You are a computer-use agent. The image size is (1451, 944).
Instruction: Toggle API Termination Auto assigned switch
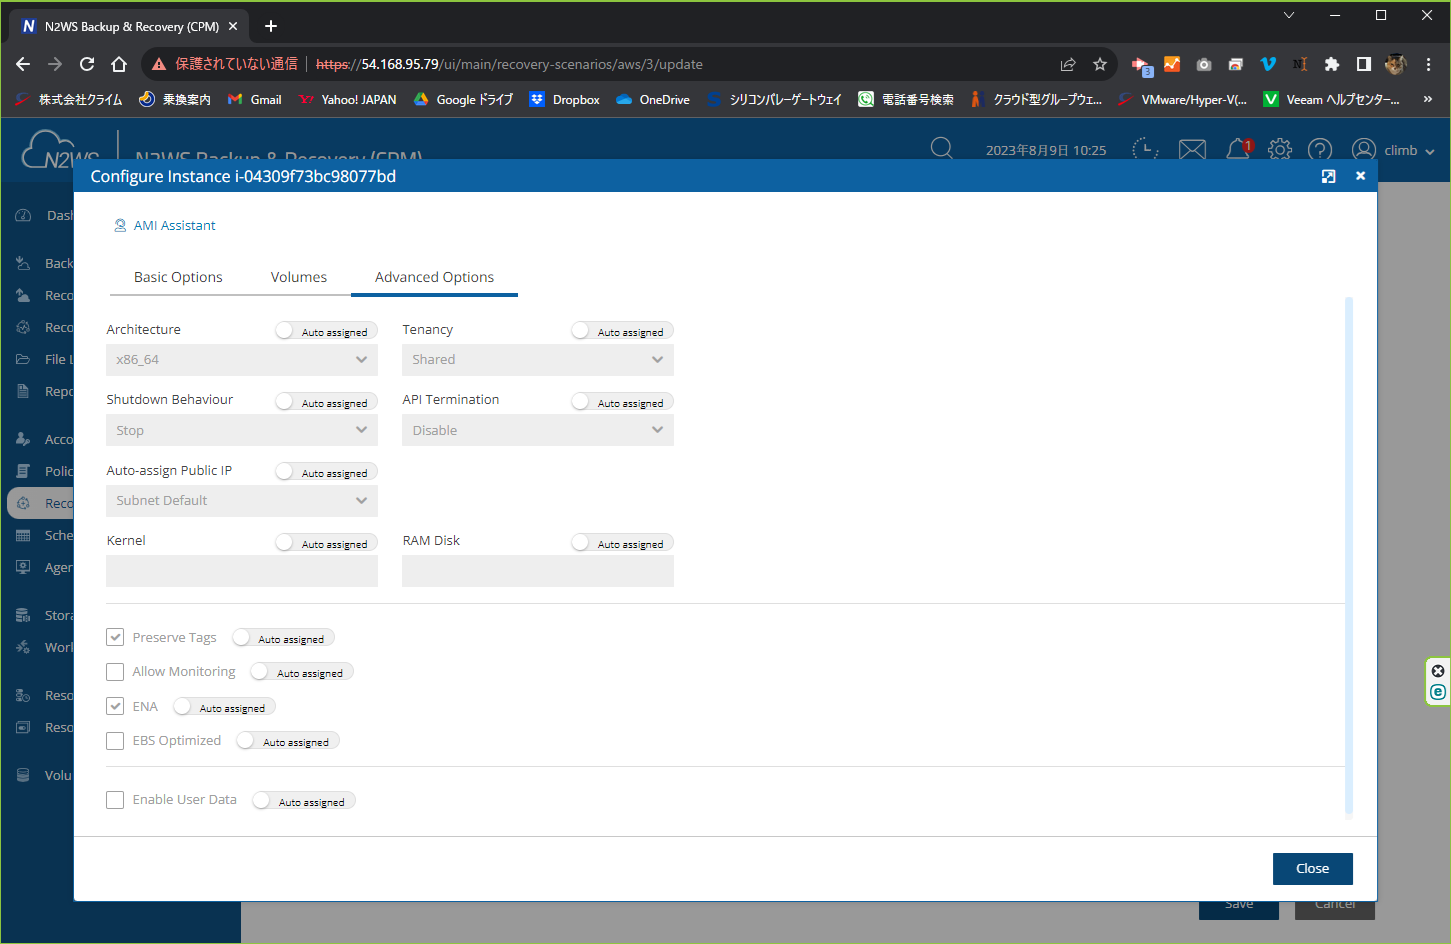(x=621, y=402)
